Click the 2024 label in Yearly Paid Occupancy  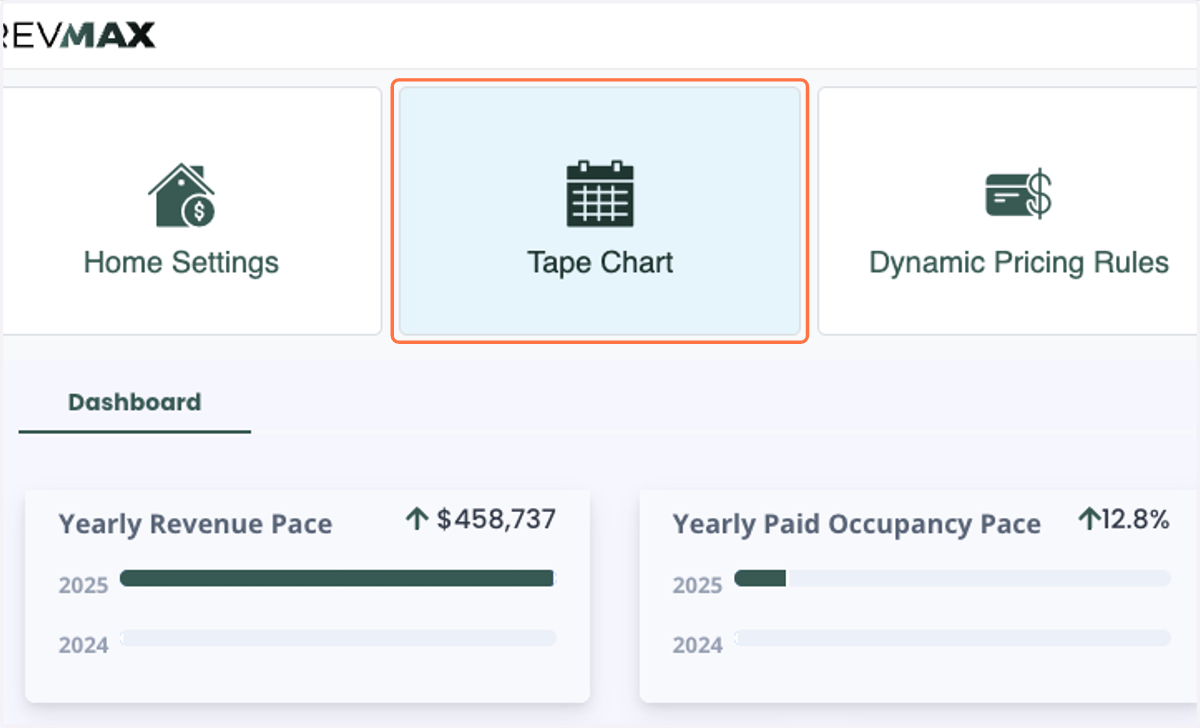697,645
